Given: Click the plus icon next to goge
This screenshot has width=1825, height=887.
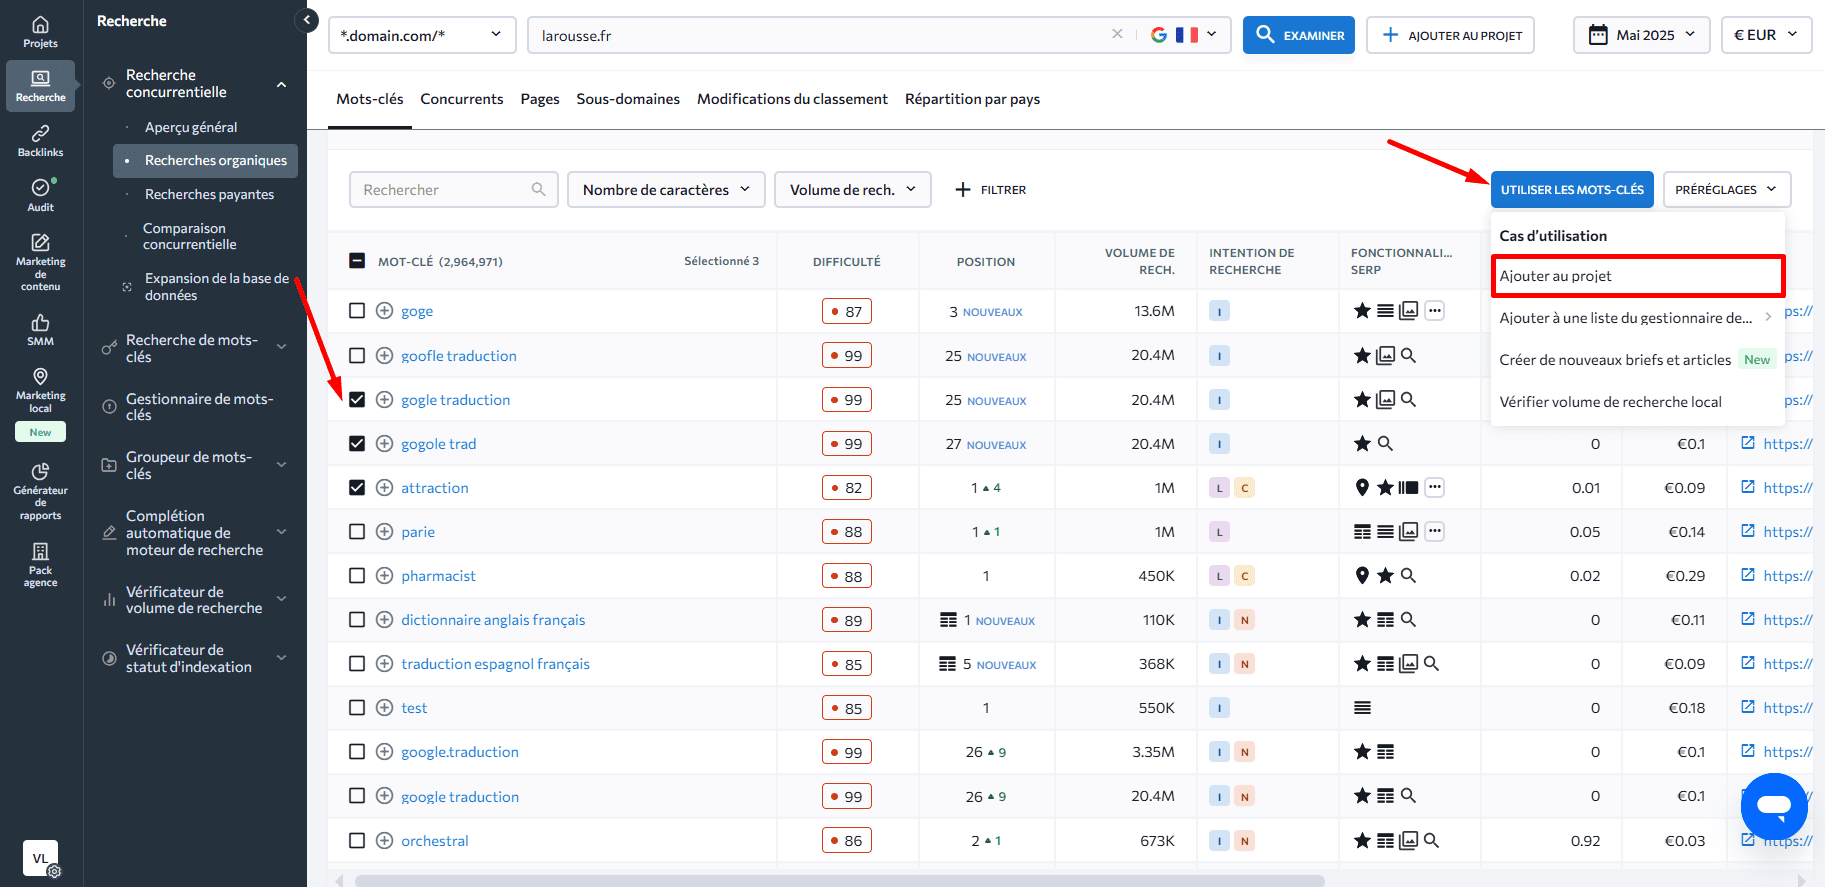Looking at the screenshot, I should [384, 311].
